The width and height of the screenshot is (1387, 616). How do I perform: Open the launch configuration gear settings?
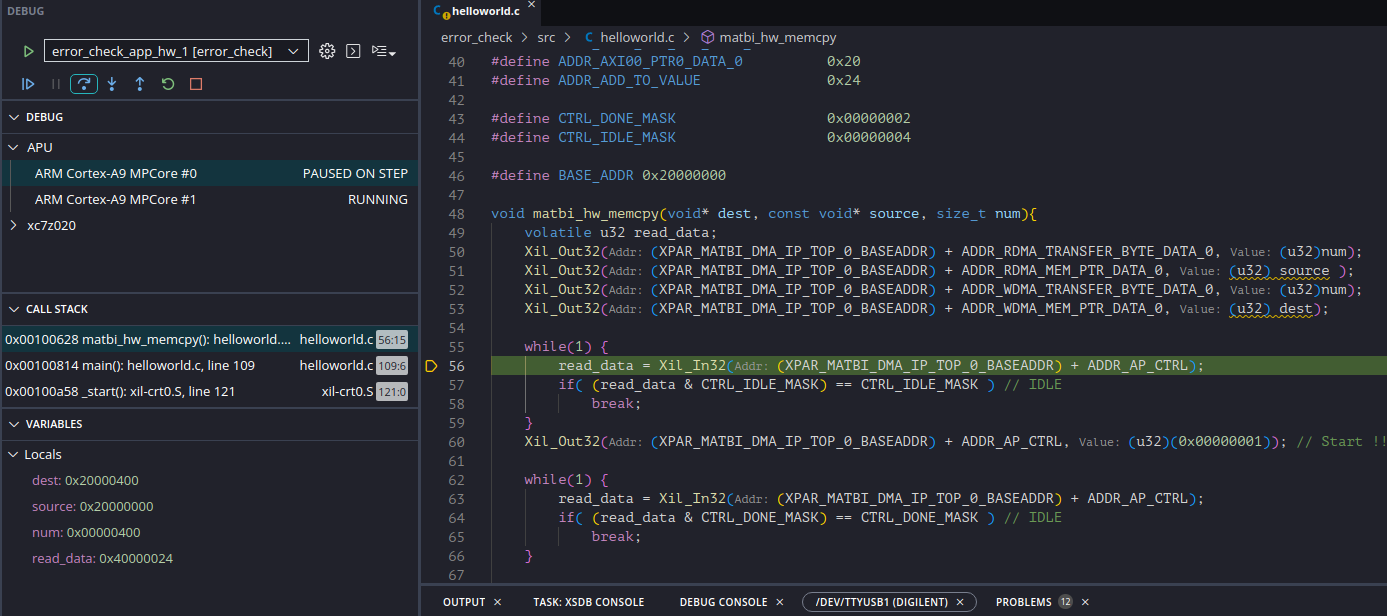(326, 51)
